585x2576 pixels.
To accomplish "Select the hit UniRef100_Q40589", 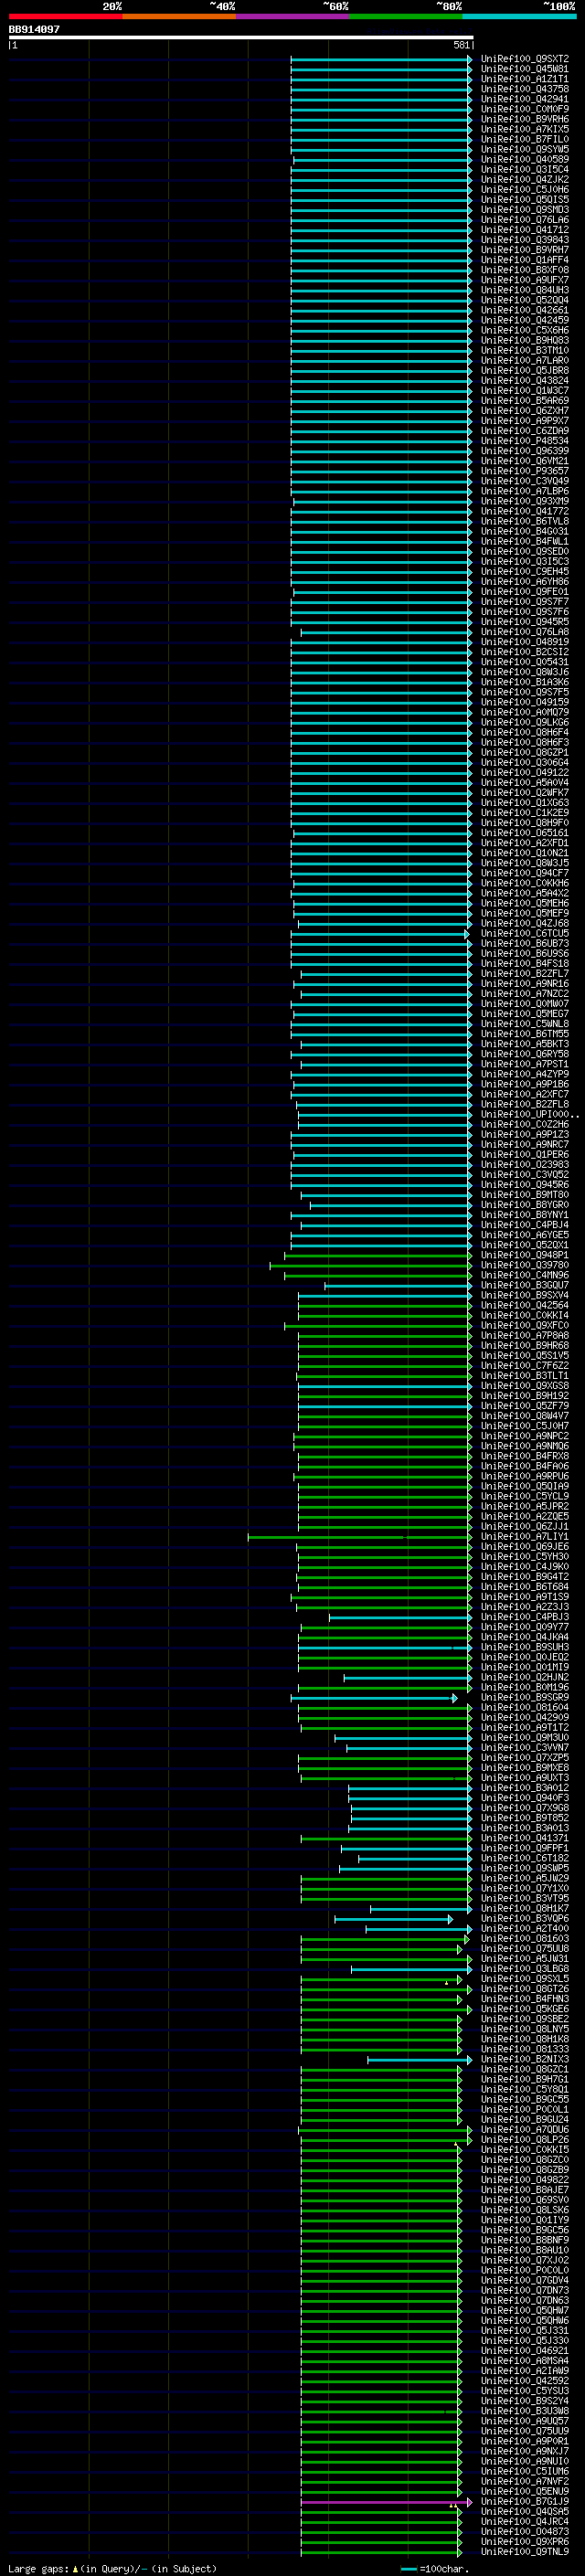I will point(524,159).
